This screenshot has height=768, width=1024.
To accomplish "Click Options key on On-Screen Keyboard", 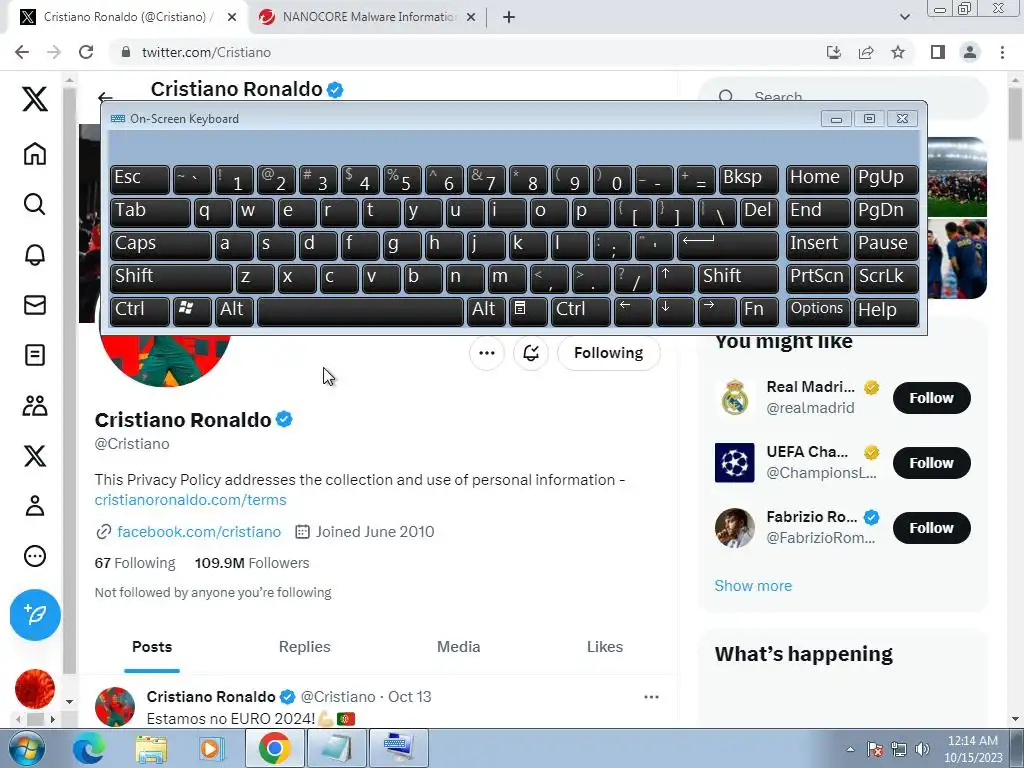I will point(818,311).
